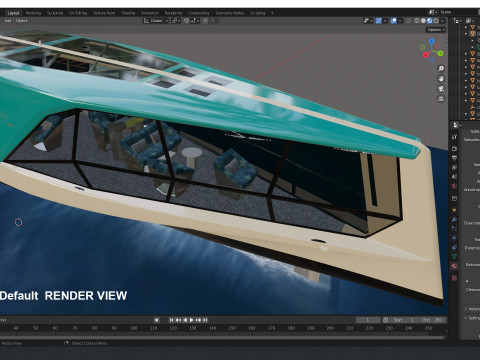Switch perspective/orthographic with grid icon

pyautogui.click(x=441, y=99)
